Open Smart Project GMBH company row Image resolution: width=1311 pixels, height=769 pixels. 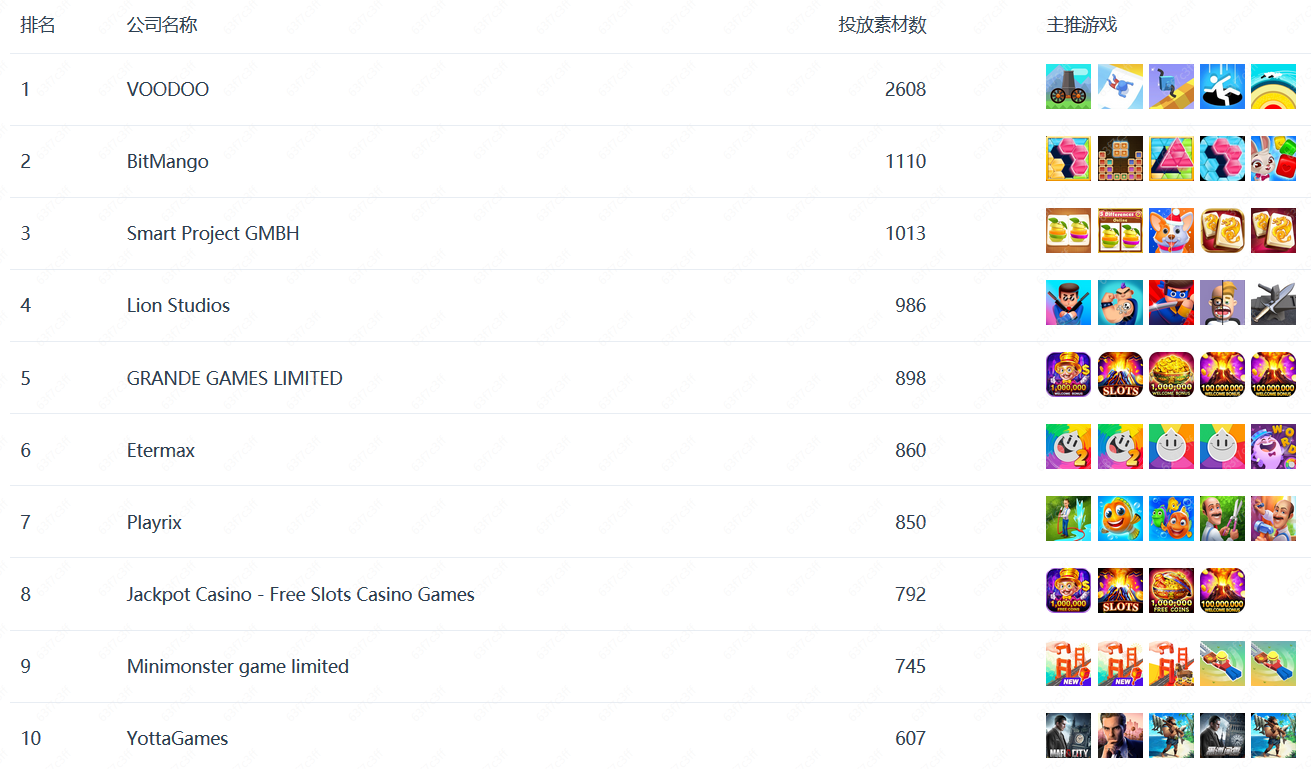[213, 233]
